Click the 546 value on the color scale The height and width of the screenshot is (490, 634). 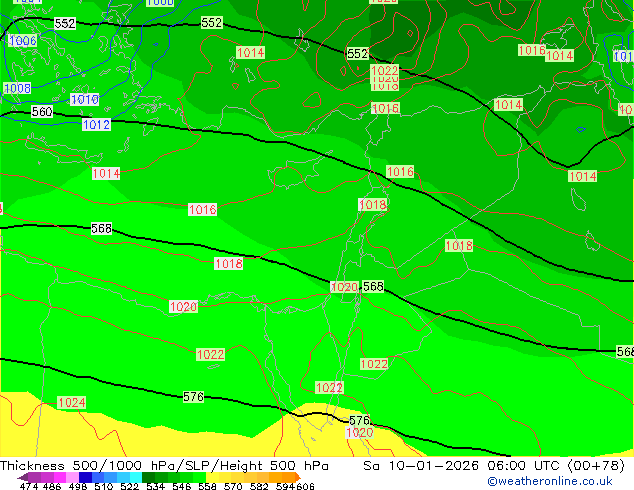coord(182,486)
